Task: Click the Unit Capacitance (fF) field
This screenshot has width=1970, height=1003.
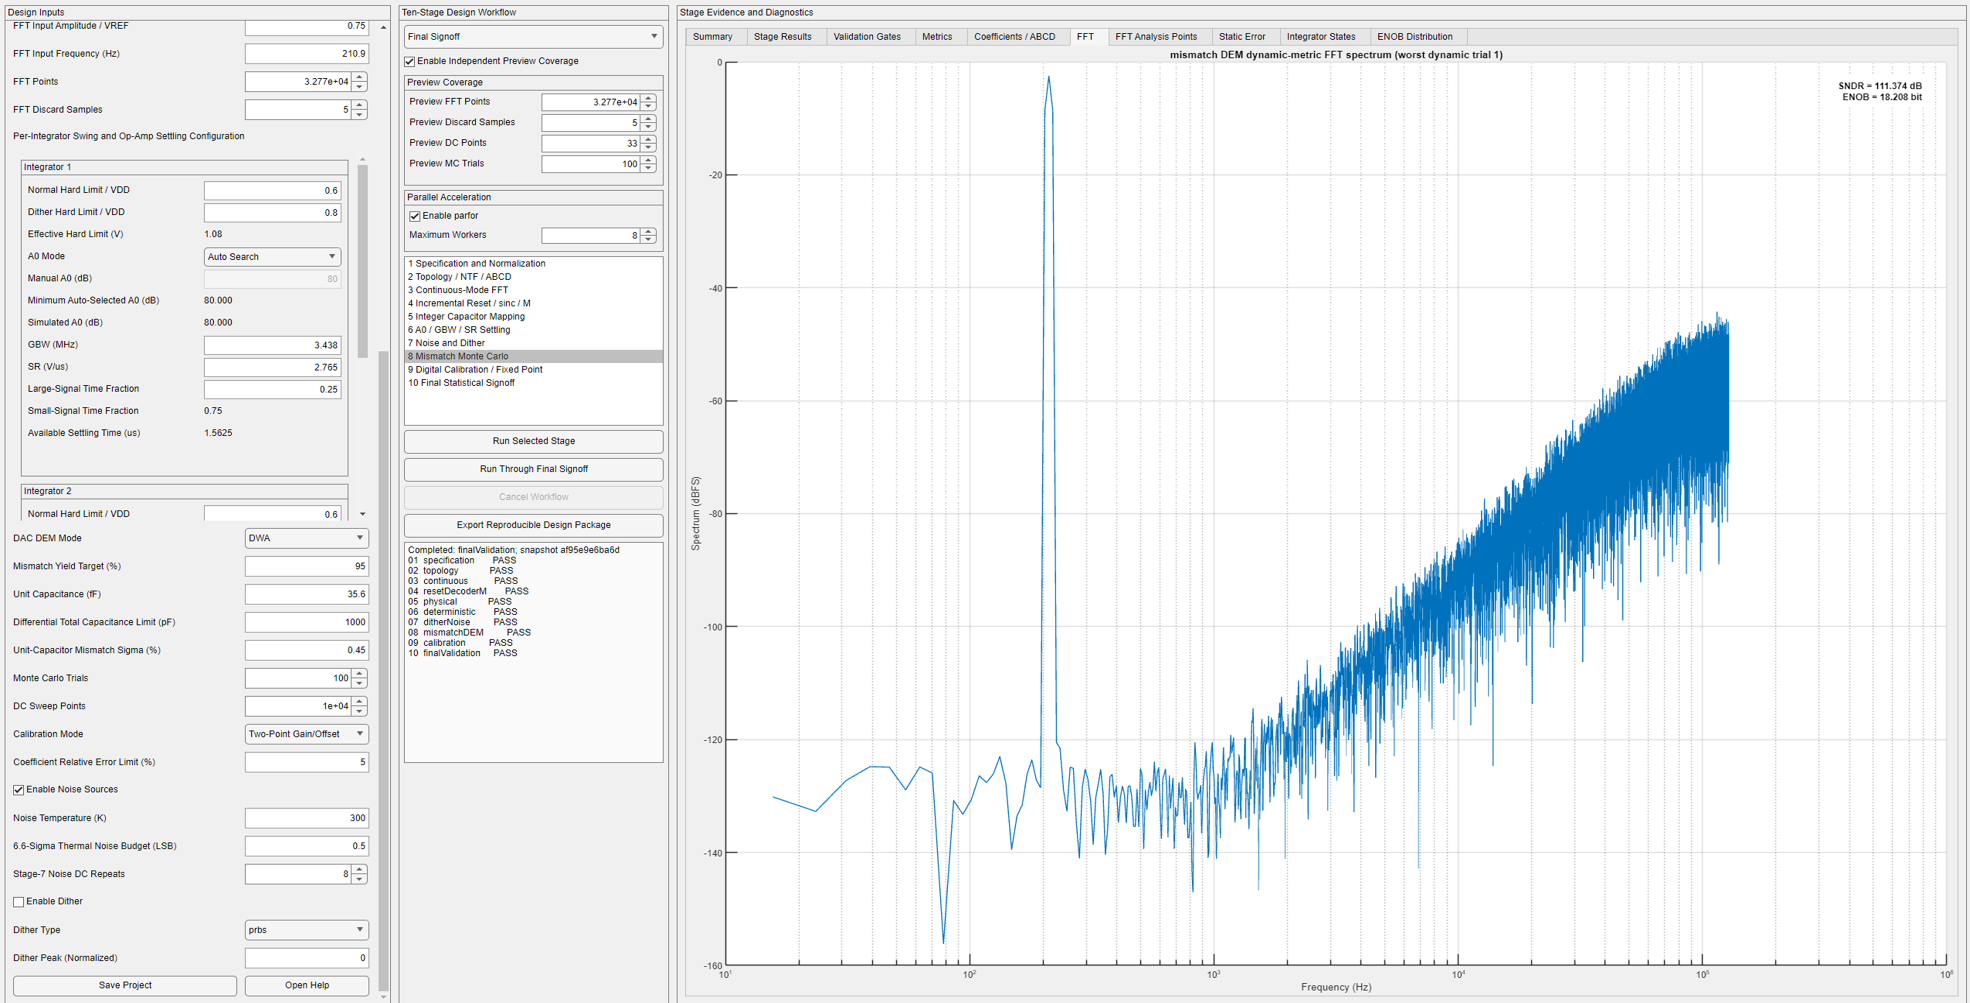Action: click(x=306, y=594)
